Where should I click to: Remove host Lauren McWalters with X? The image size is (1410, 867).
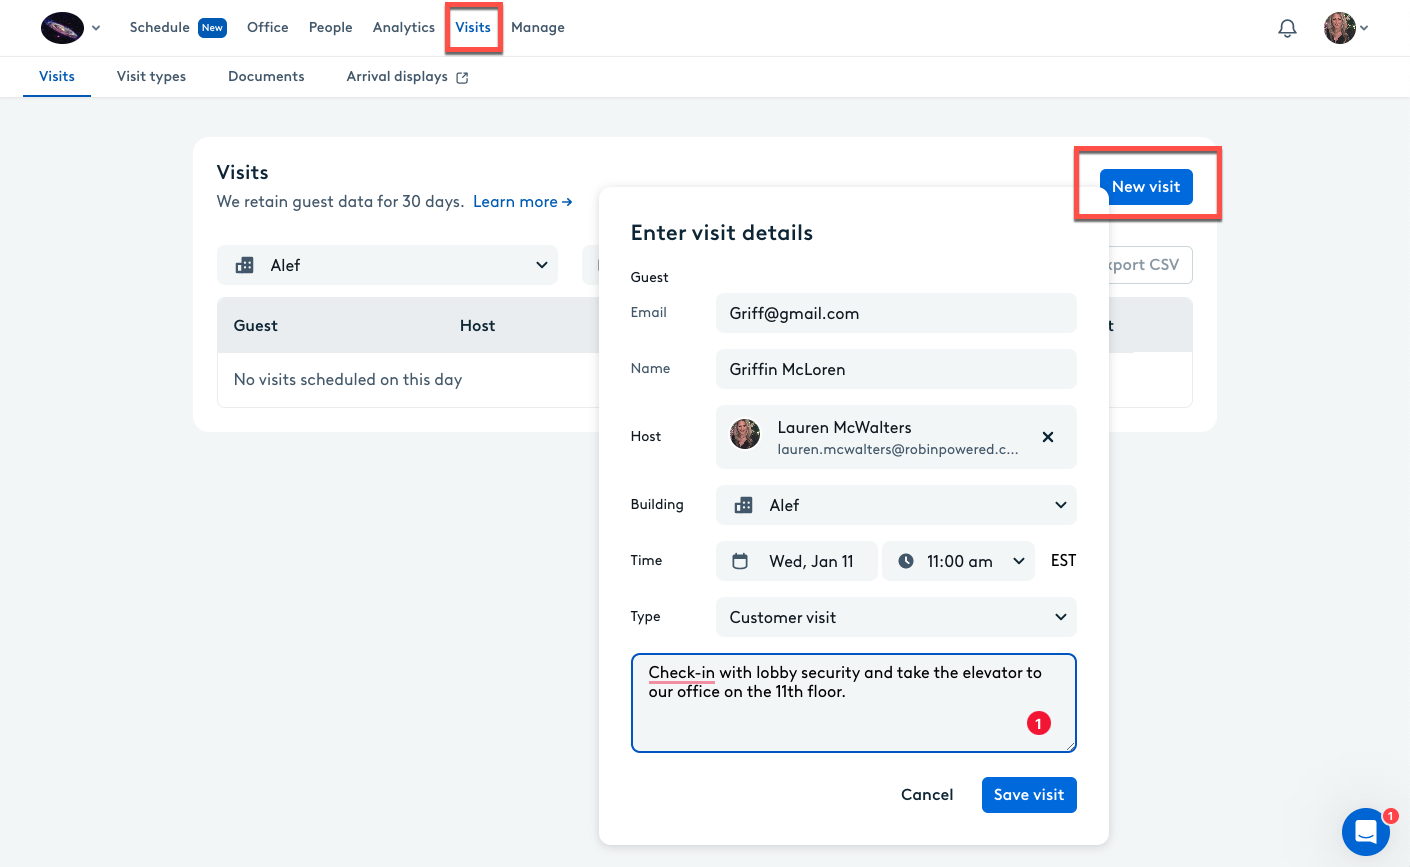(x=1047, y=437)
